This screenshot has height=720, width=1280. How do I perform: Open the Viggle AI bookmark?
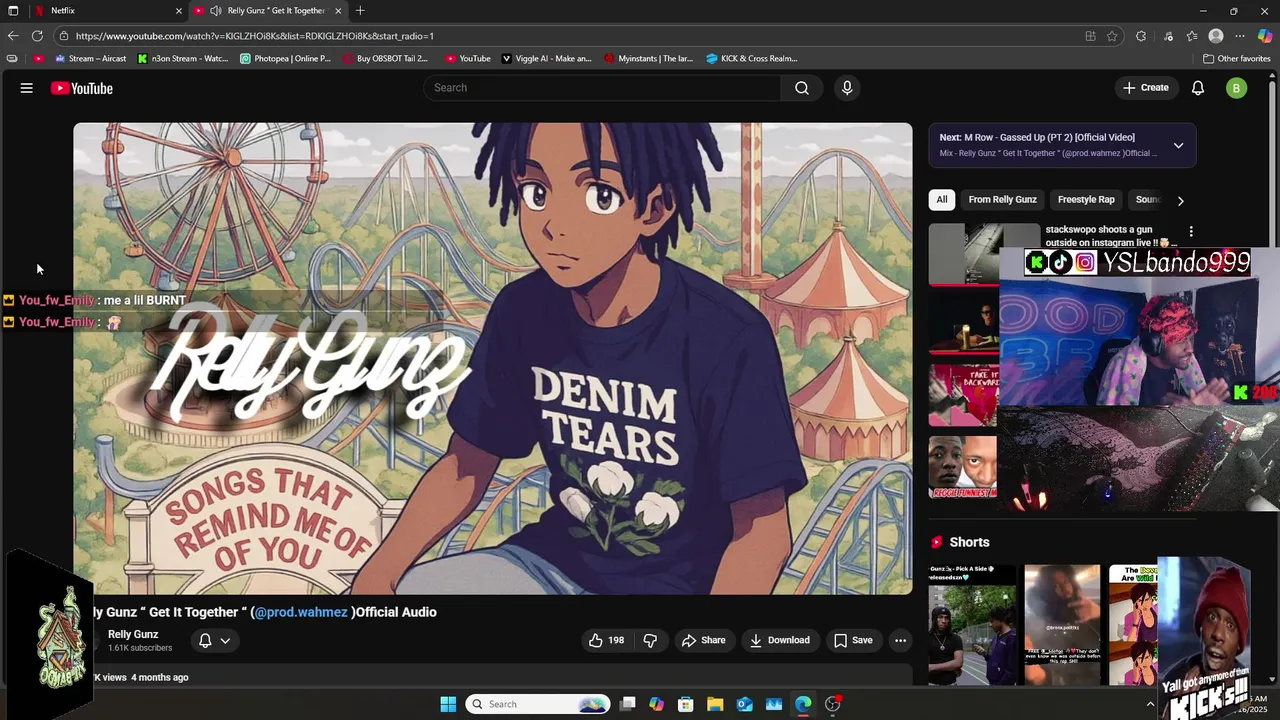tap(546, 59)
